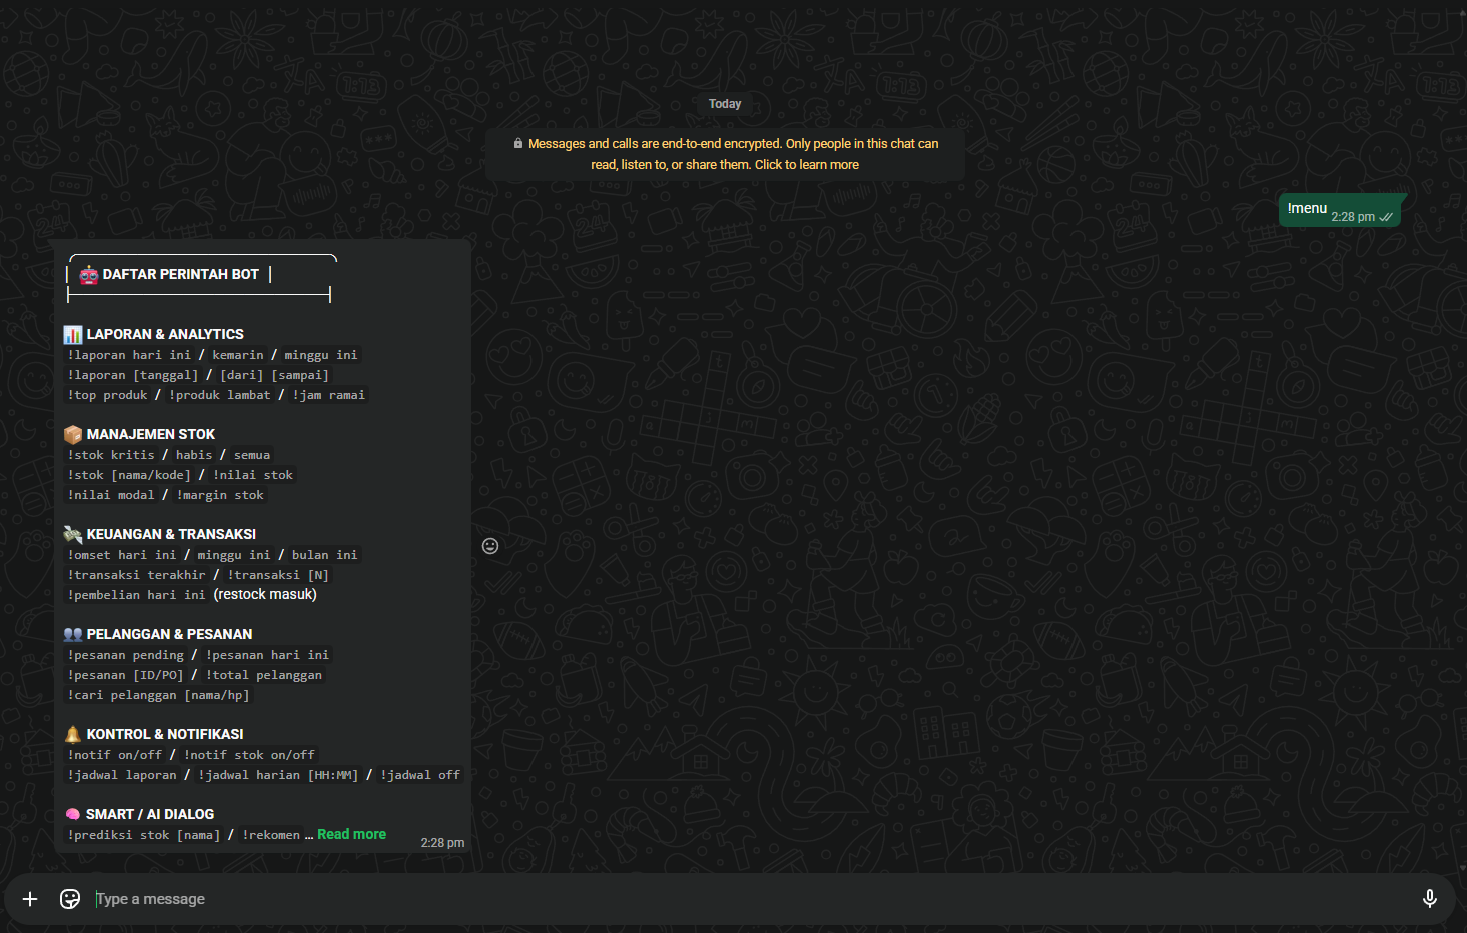Start a voice message with the microphone icon
The height and width of the screenshot is (933, 1467).
1430,899
